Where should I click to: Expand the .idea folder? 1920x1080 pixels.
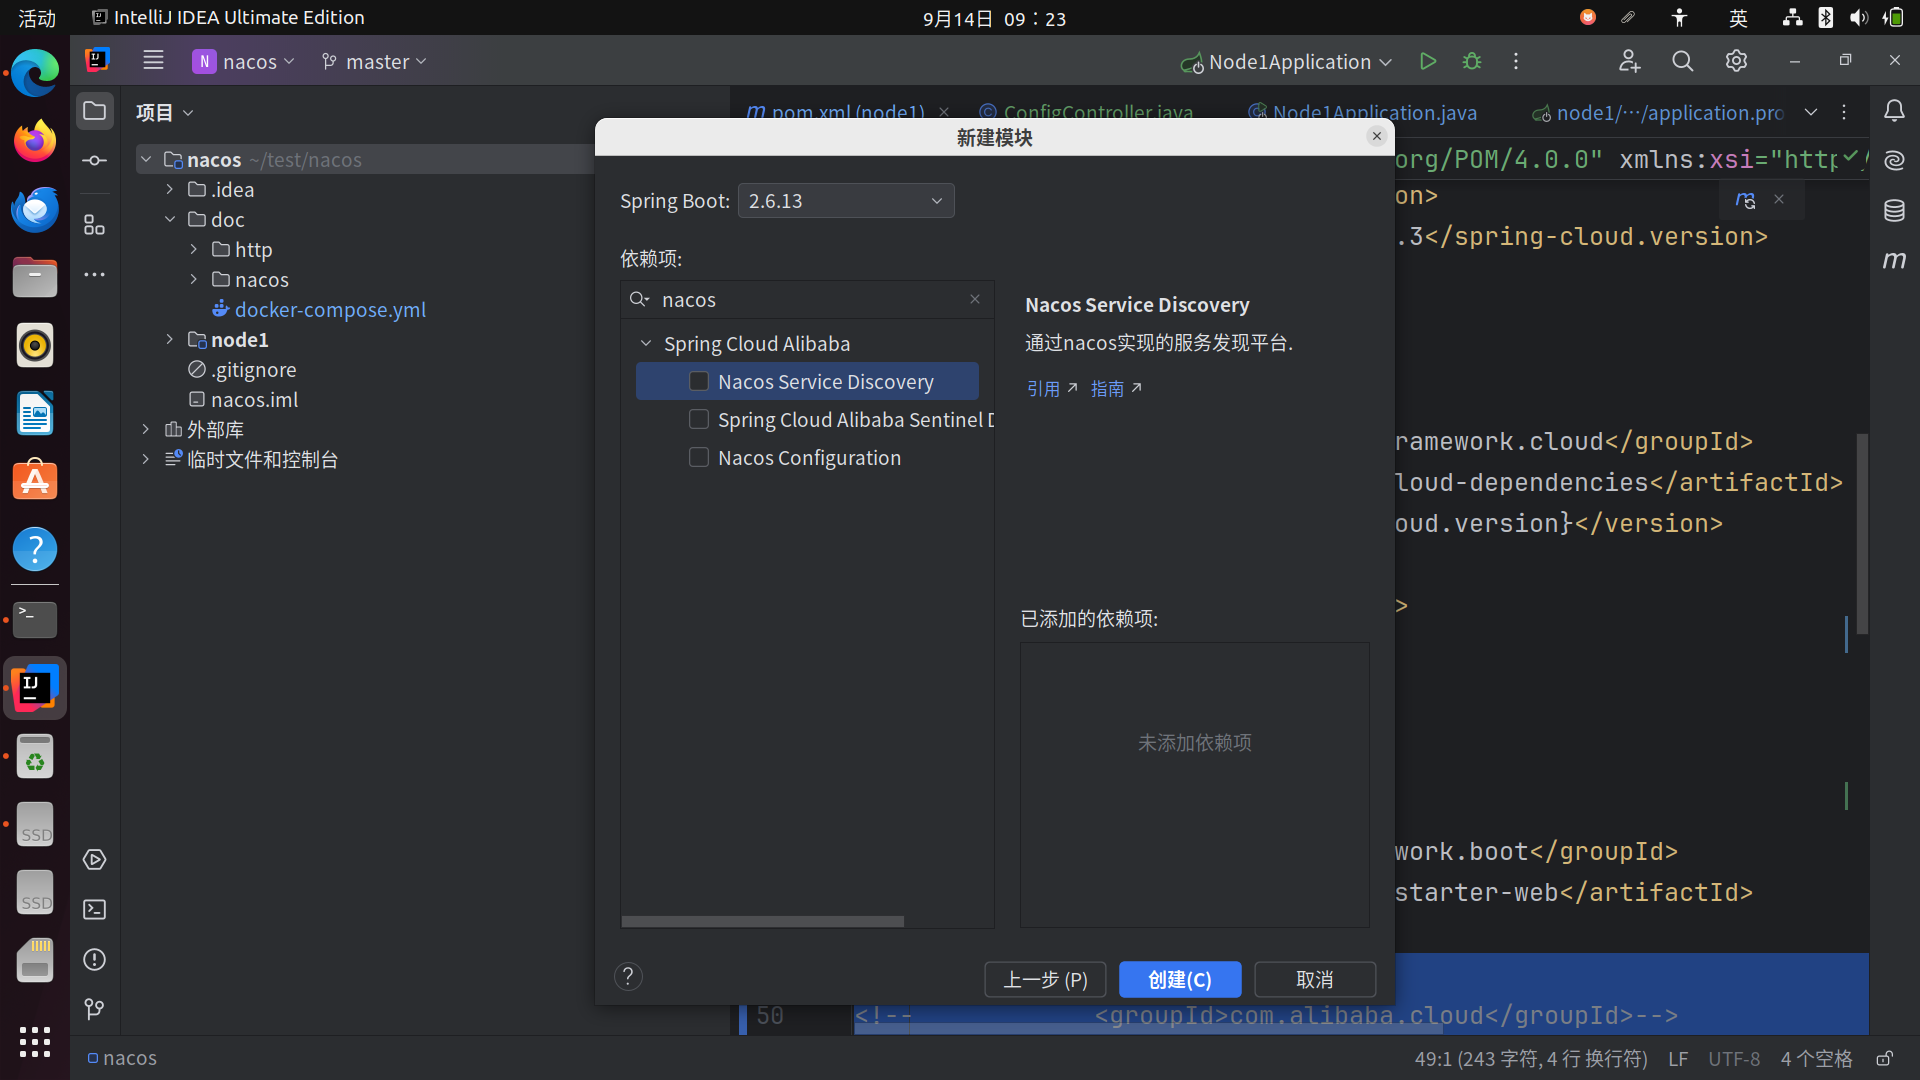pyautogui.click(x=170, y=189)
